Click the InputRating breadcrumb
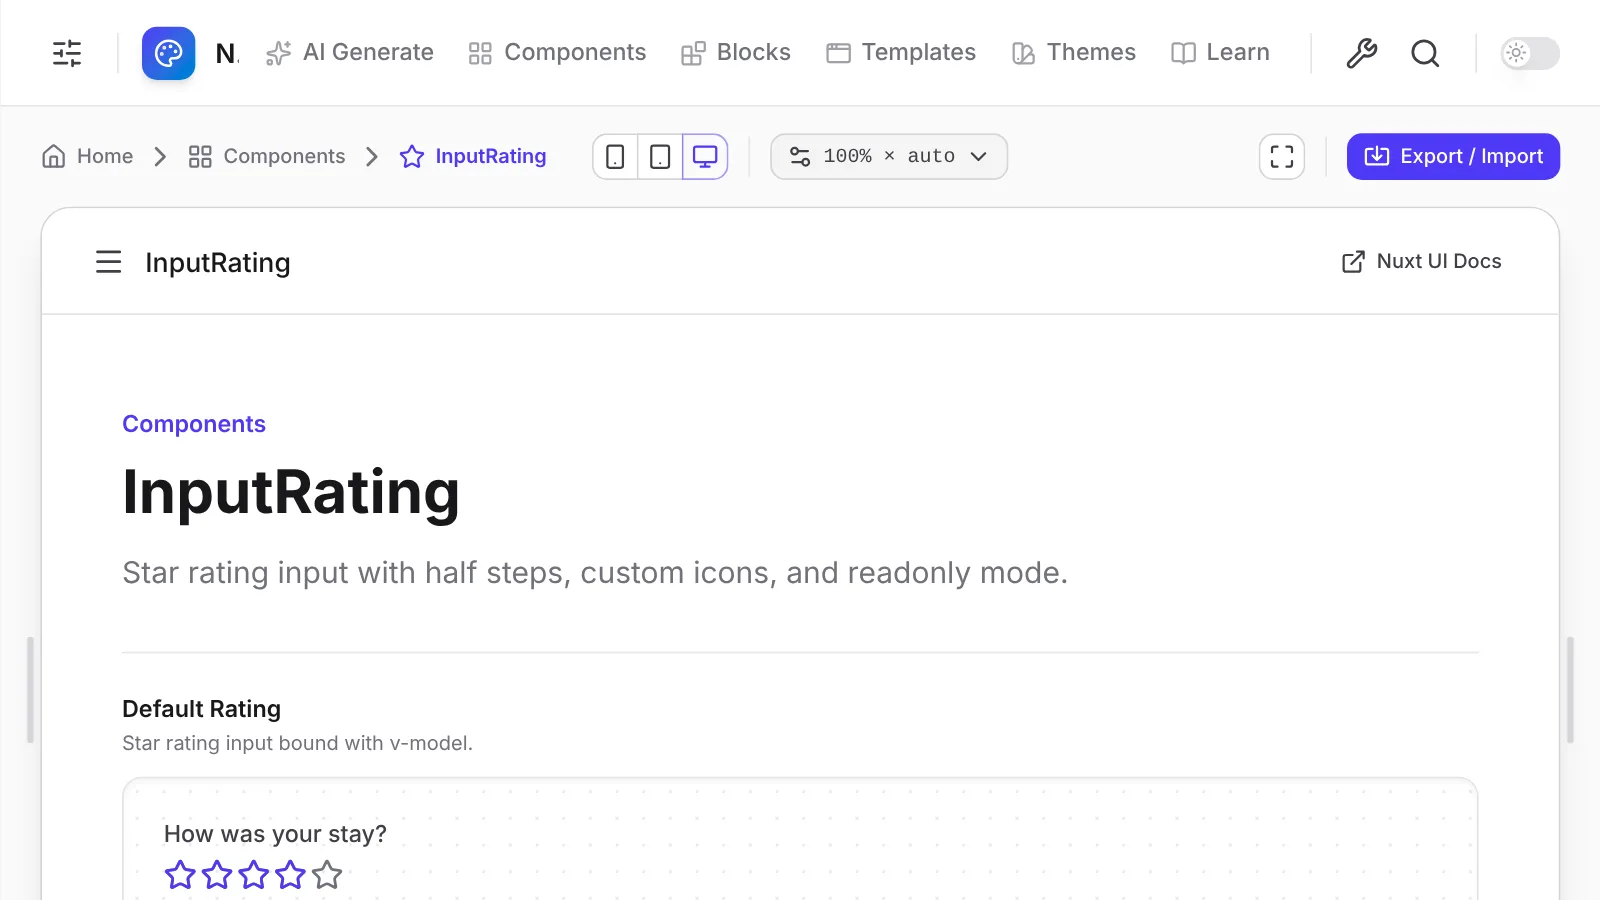 (x=473, y=156)
